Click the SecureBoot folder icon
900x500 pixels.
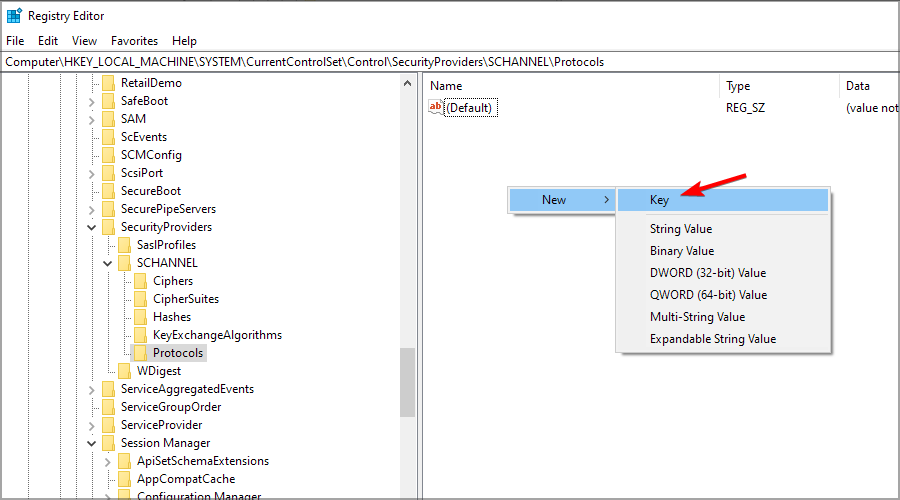[108, 191]
